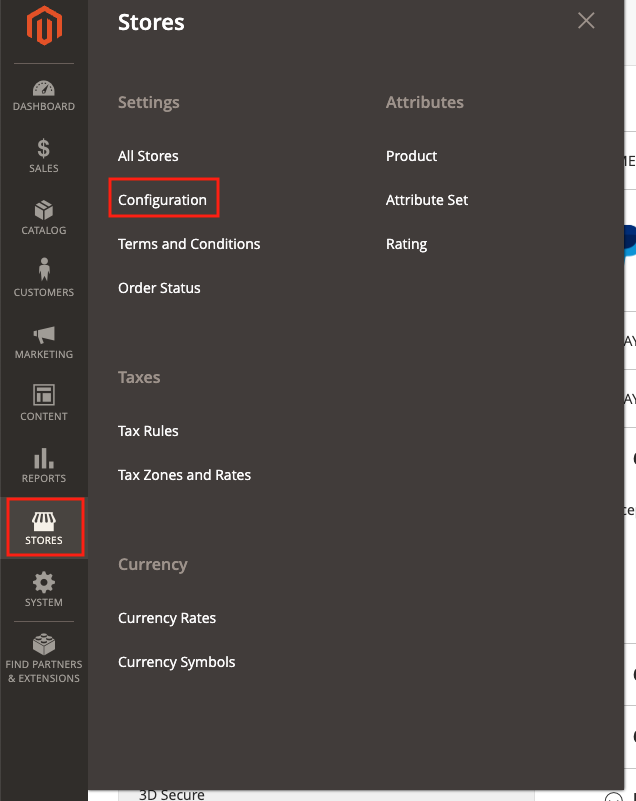636x801 pixels.
Task: Open Tax Rules
Action: (148, 431)
